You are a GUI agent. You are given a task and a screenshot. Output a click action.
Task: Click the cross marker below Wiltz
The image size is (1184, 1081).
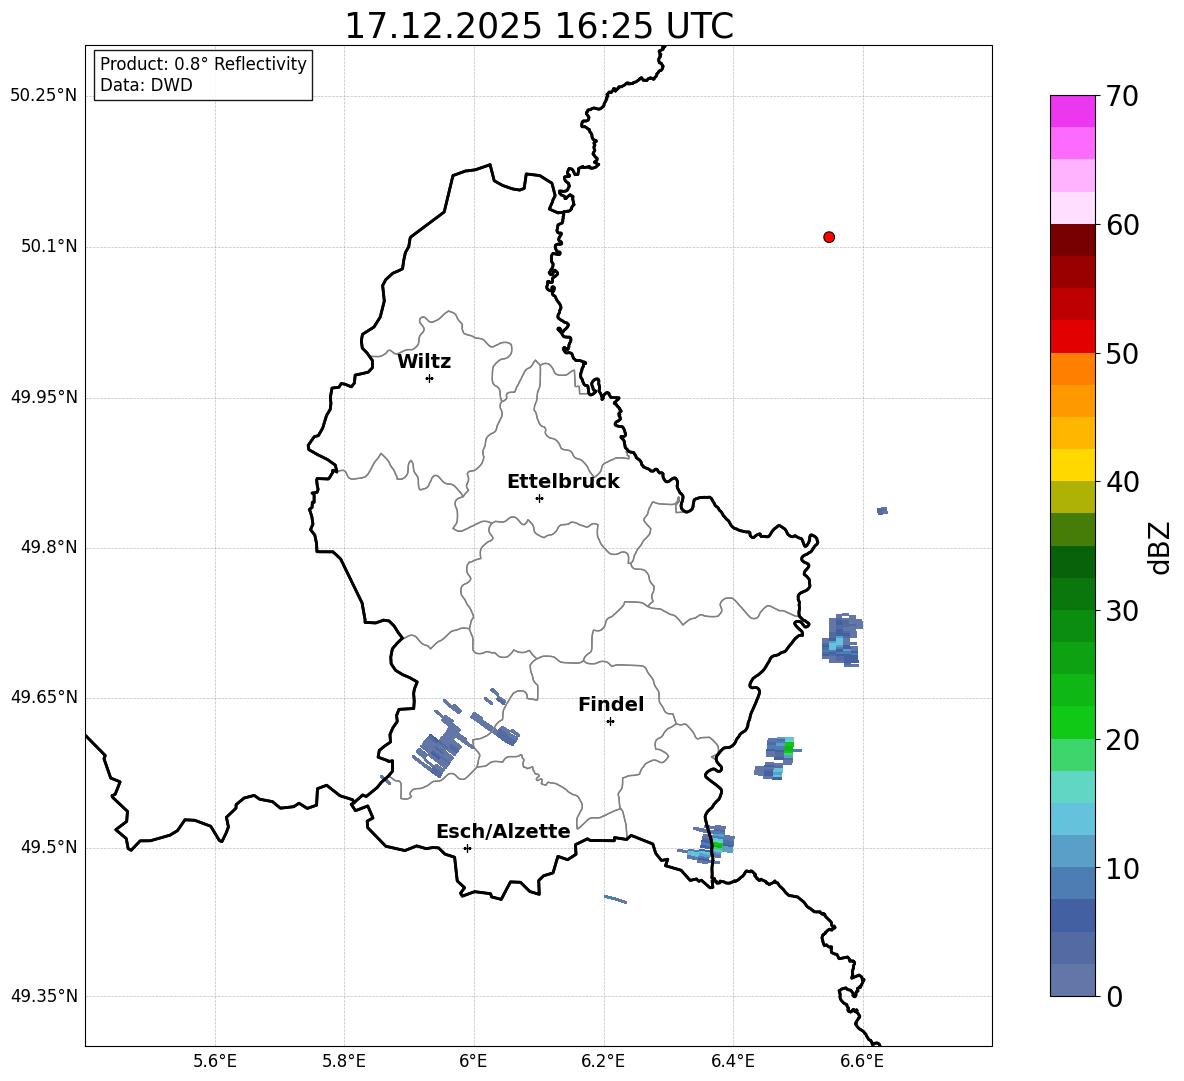click(x=429, y=378)
